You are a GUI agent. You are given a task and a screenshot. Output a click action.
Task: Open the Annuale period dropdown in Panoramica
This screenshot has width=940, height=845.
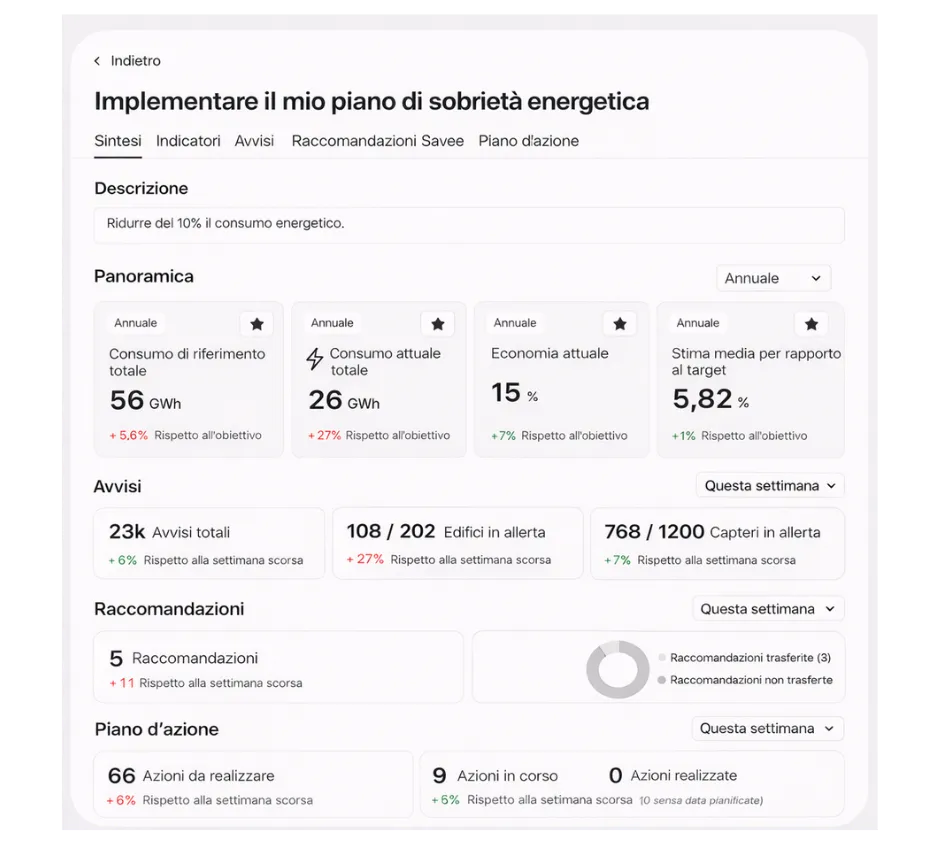click(x=772, y=278)
